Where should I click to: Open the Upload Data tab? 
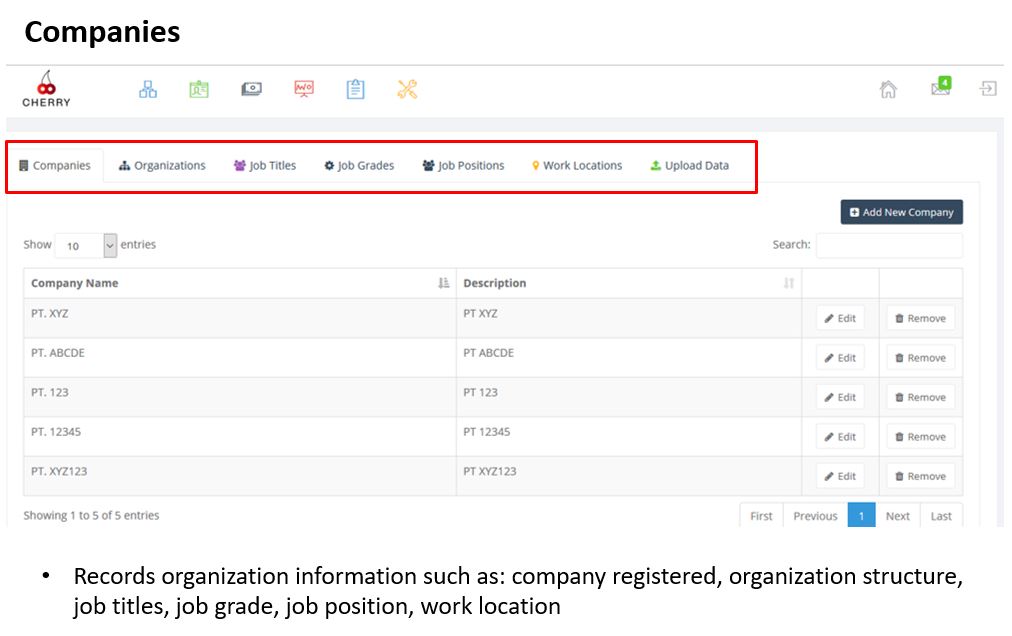(689, 166)
